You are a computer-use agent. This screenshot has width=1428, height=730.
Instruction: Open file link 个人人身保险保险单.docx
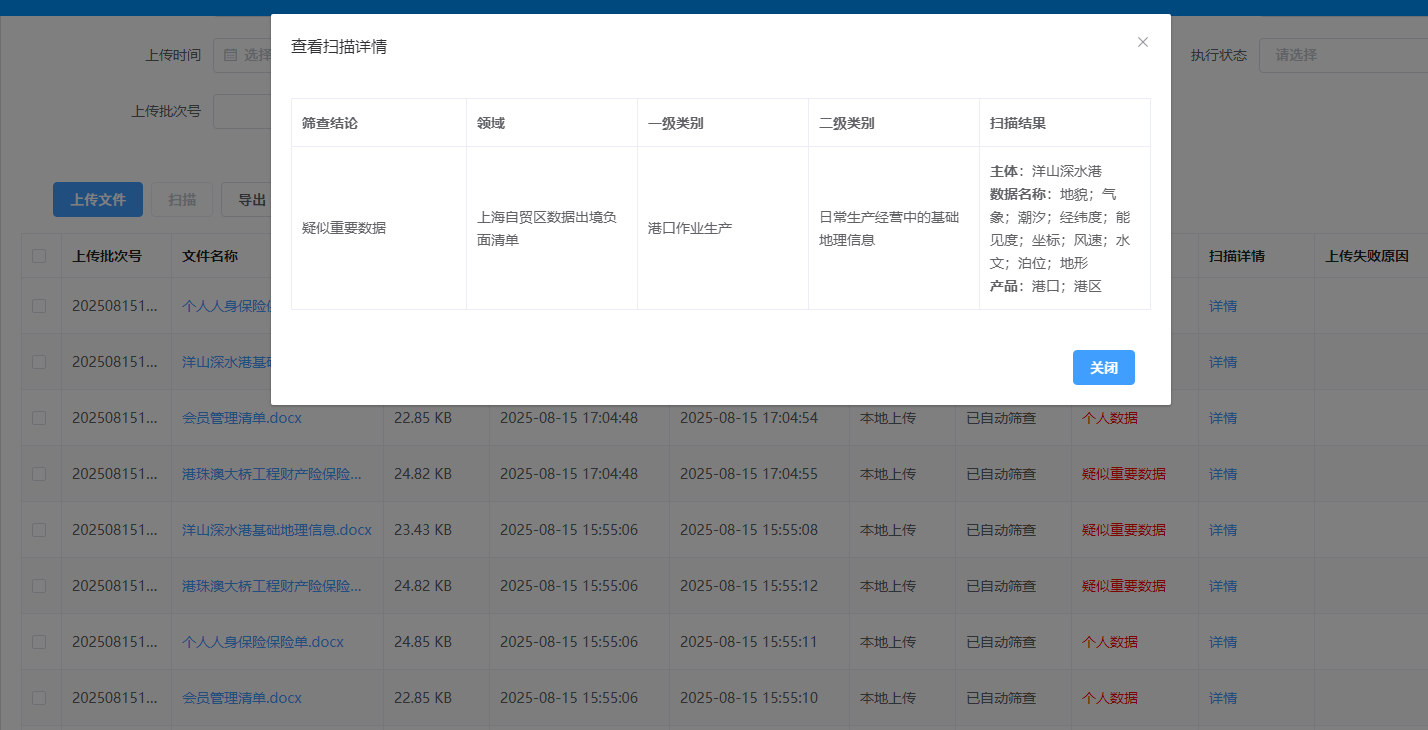click(263, 642)
